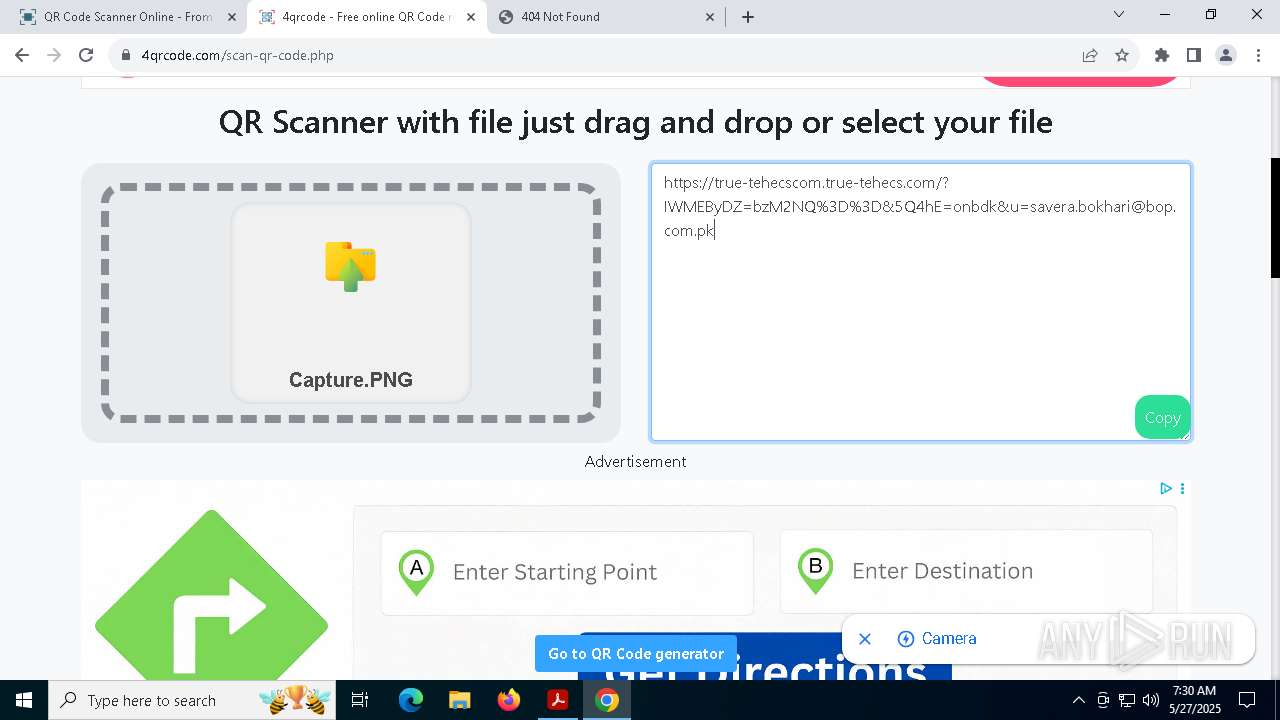This screenshot has width=1280, height=720.
Task: Open Adobe Acrobat from taskbar
Action: 557,700
